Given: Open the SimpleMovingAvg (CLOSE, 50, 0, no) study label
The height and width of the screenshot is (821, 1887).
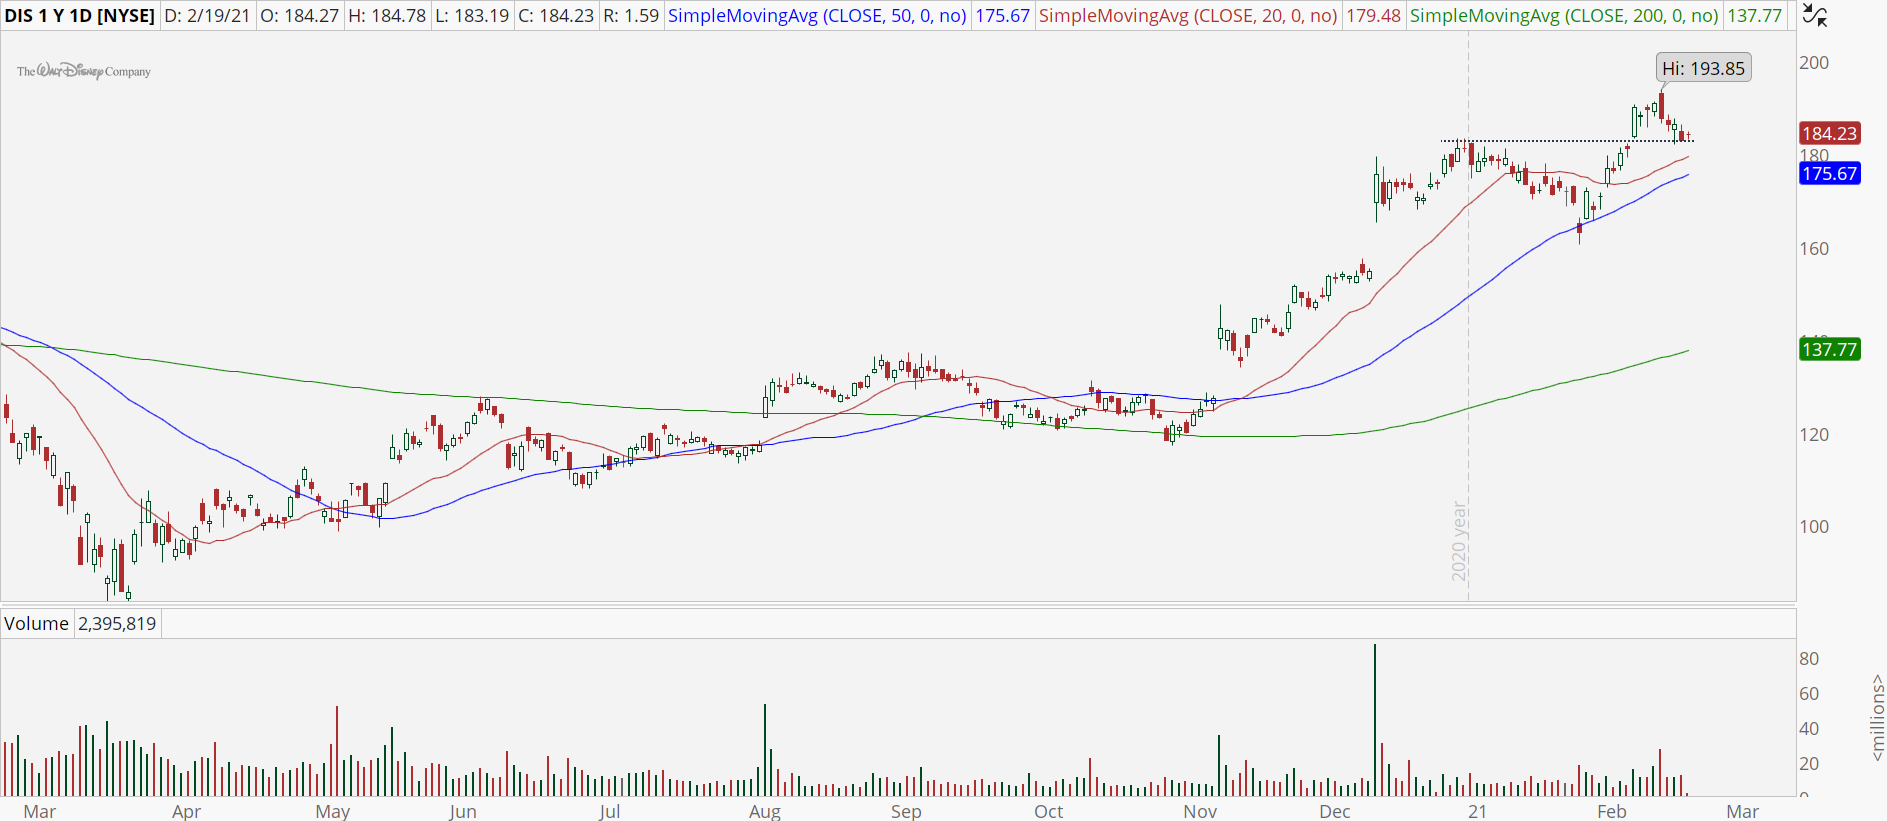Looking at the screenshot, I should (x=817, y=16).
